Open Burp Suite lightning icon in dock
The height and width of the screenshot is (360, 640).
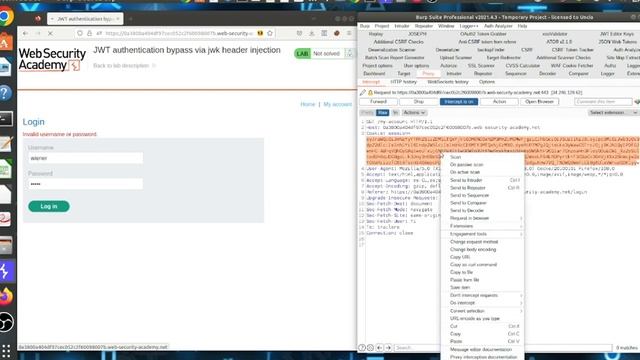tap(6, 271)
